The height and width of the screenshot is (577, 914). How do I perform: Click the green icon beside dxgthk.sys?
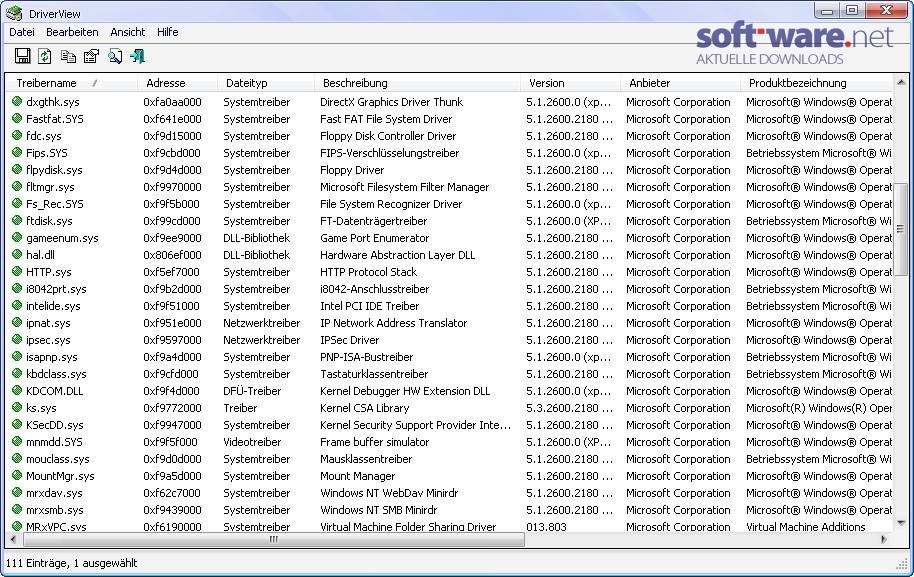[17, 101]
